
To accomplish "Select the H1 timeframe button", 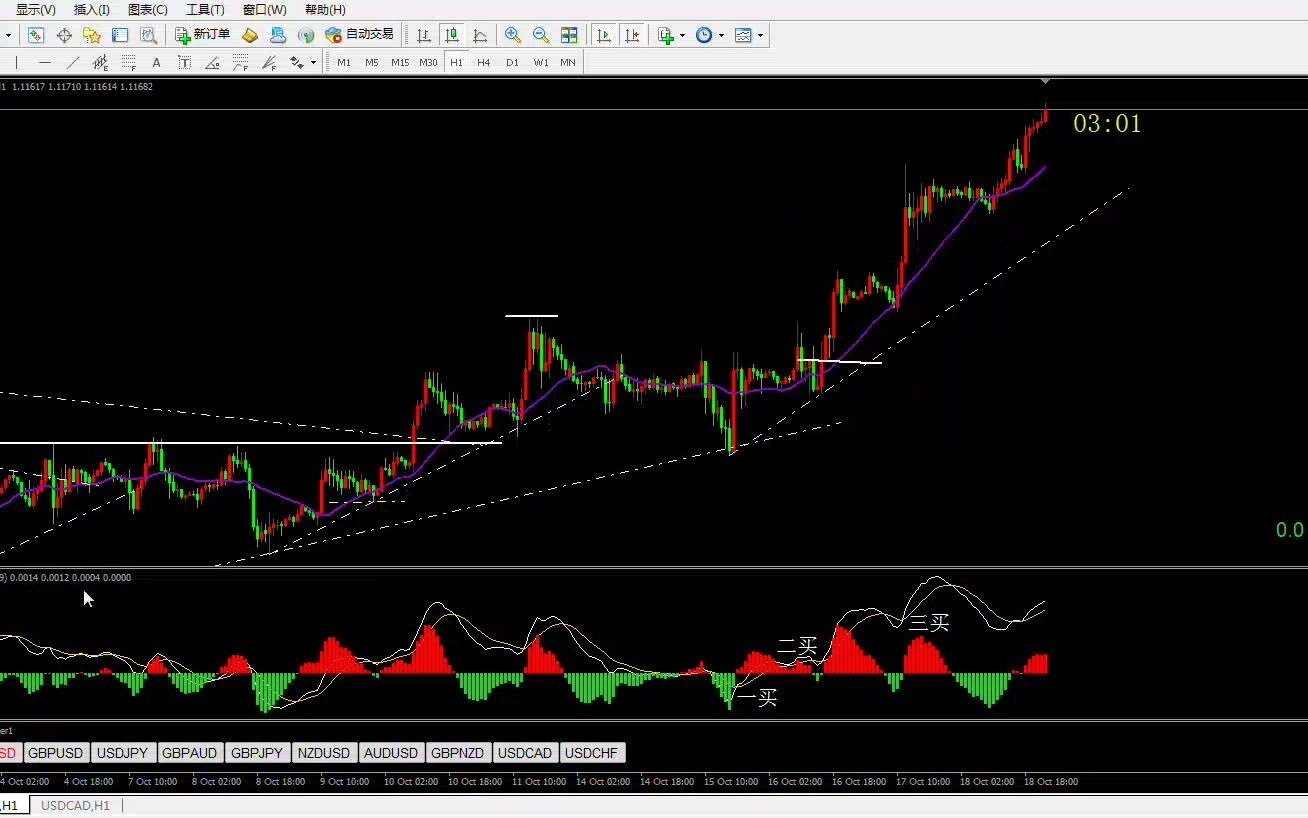I will (456, 63).
